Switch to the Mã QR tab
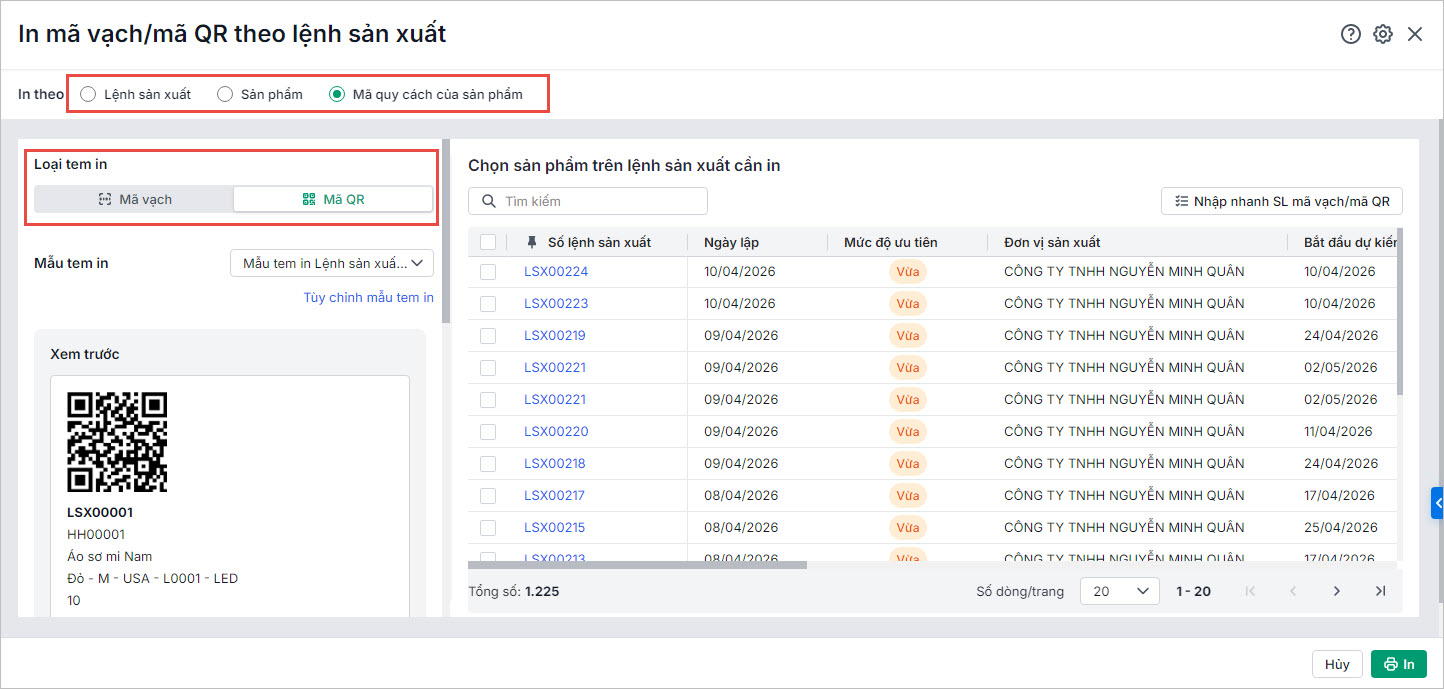The width and height of the screenshot is (1444, 689). [x=333, y=199]
